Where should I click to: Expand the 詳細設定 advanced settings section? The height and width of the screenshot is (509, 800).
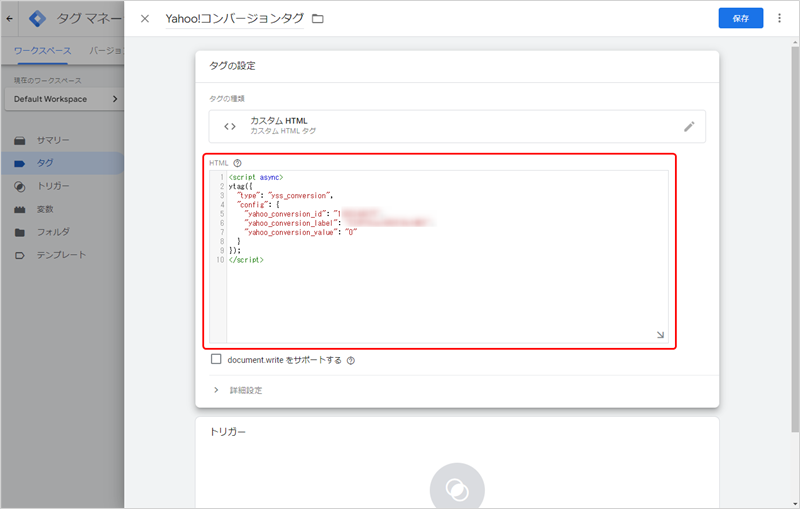click(237, 390)
